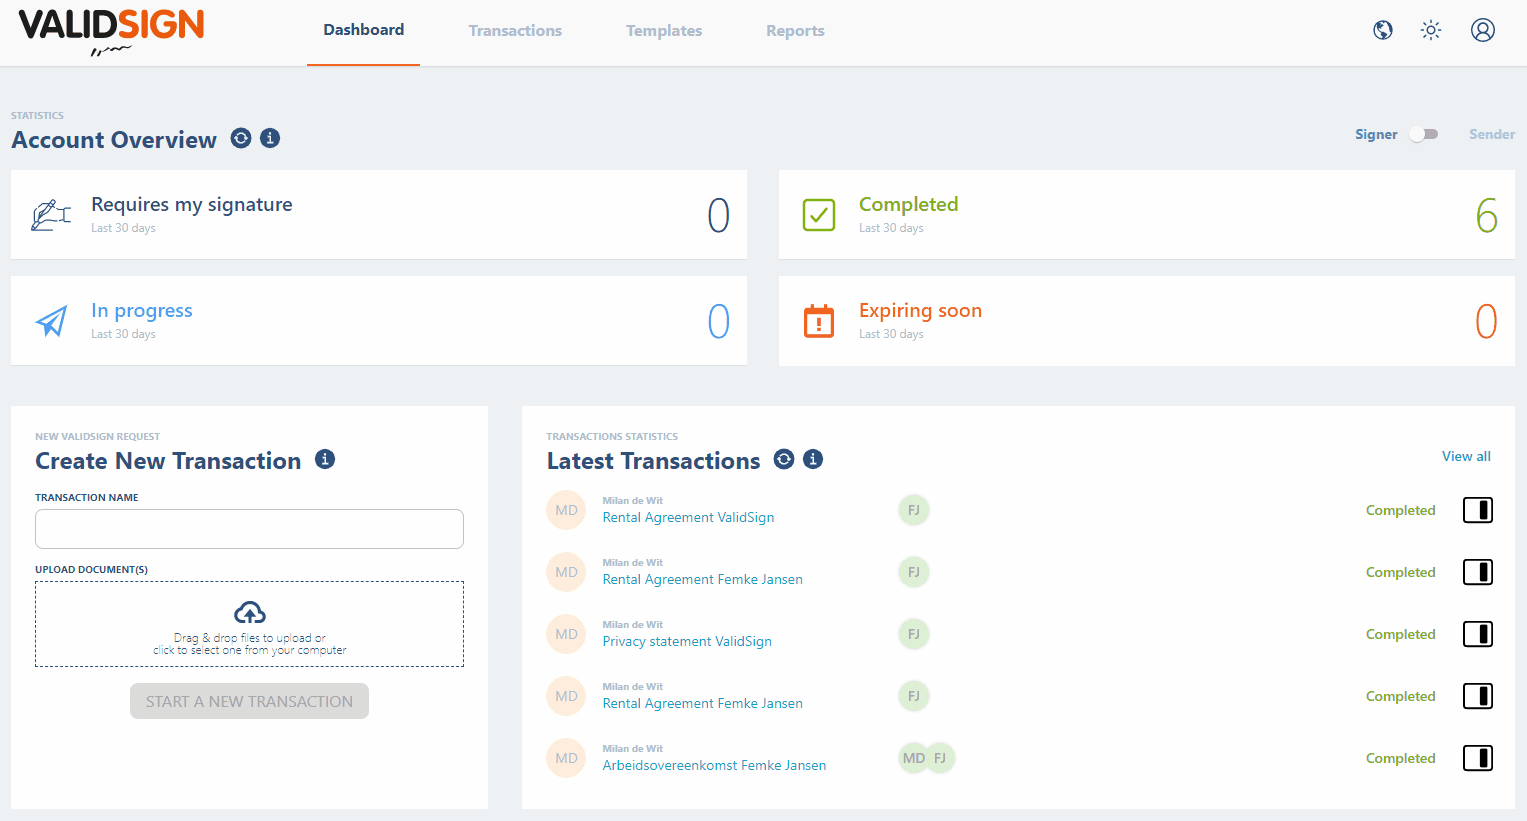The width and height of the screenshot is (1527, 821).
Task: Toggle the Signer/Sender switch
Action: pos(1423,134)
